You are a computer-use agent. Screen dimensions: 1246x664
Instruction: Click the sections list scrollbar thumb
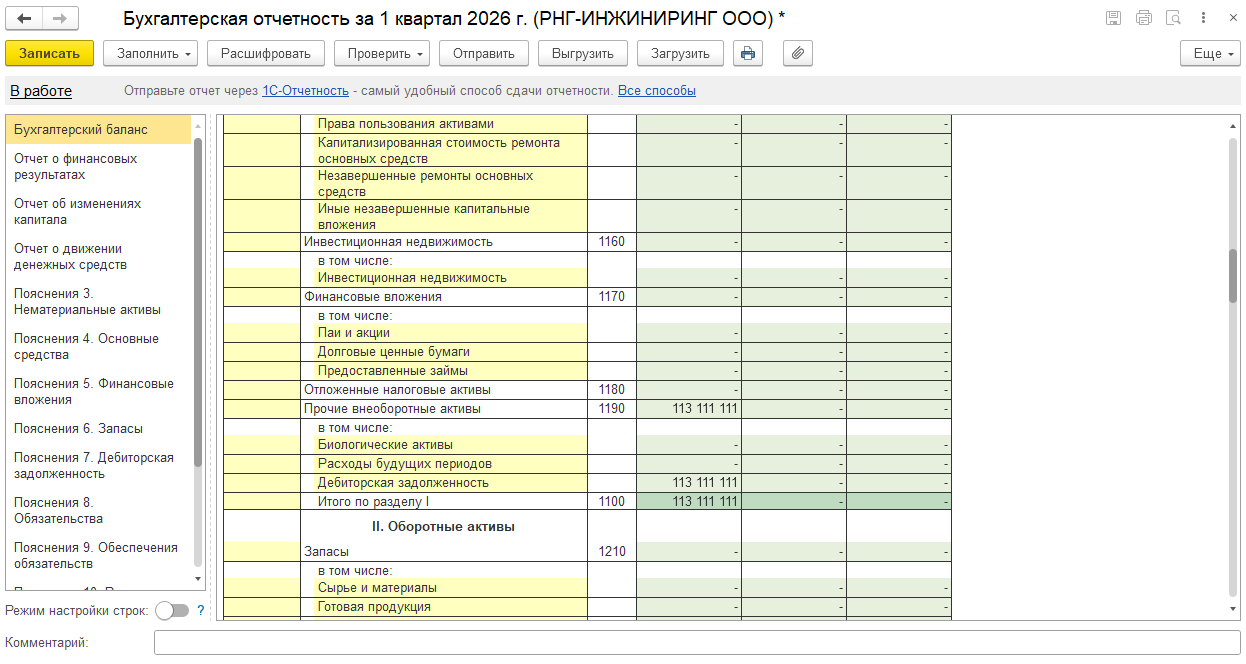198,300
